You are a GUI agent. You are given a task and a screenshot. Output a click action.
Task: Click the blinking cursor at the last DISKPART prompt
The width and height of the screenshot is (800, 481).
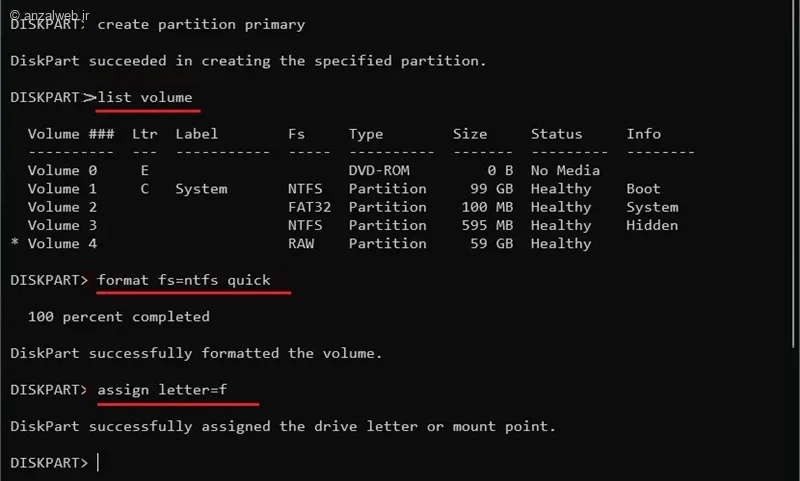[98, 462]
